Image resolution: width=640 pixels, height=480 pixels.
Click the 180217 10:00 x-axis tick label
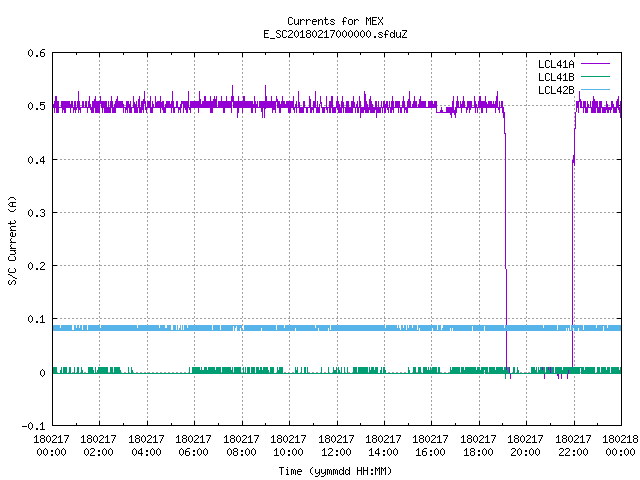pos(289,445)
